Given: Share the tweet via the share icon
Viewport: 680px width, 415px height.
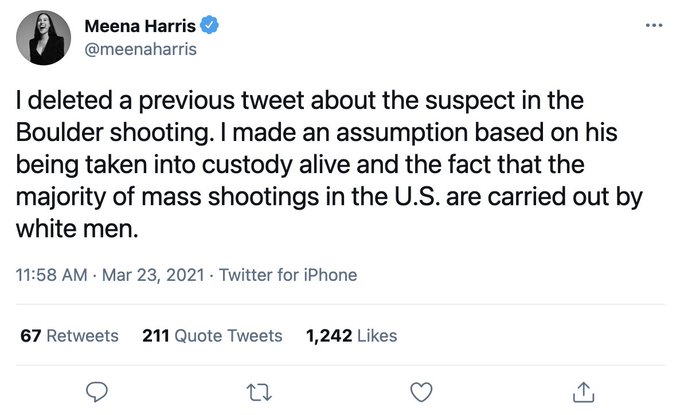Looking at the screenshot, I should point(583,389).
